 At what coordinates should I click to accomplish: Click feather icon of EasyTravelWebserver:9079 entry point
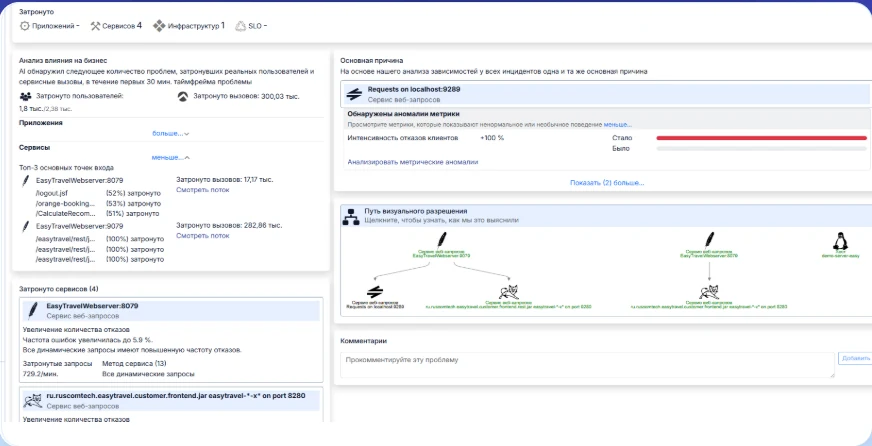(25, 226)
